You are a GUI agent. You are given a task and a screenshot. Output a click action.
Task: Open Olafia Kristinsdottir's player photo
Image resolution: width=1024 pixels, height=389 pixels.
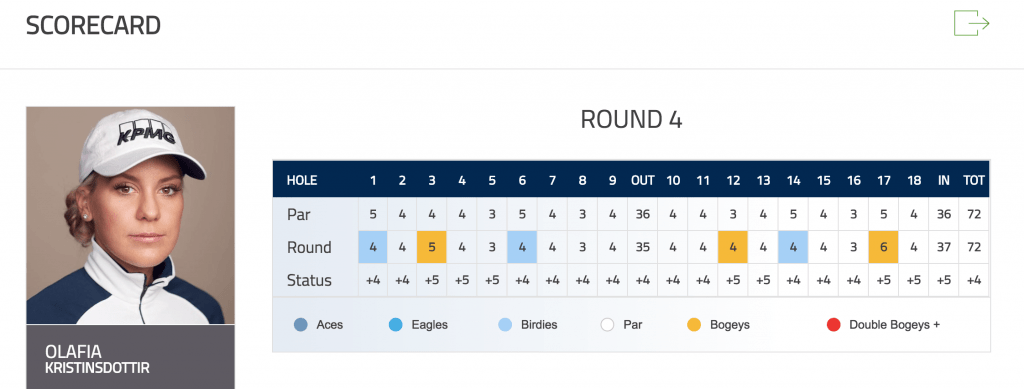point(131,215)
